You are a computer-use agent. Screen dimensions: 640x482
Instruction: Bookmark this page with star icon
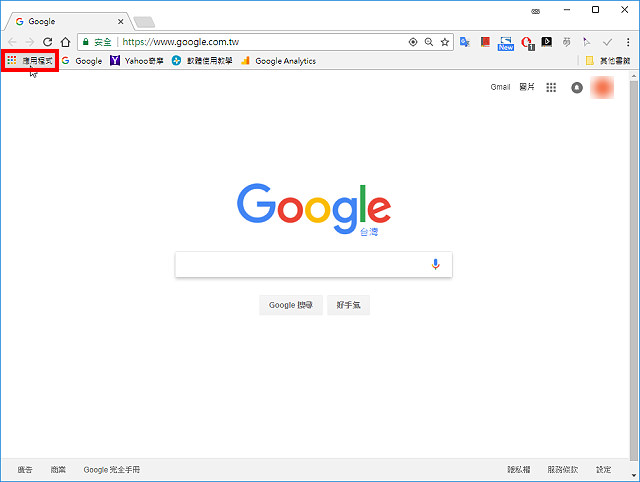point(445,42)
